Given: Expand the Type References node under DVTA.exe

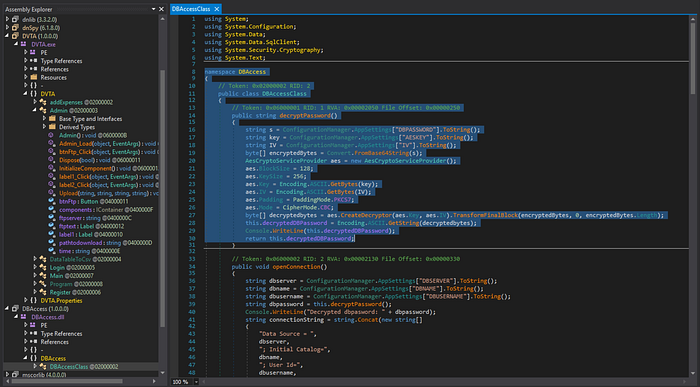Looking at the screenshot, I should tap(25, 61).
